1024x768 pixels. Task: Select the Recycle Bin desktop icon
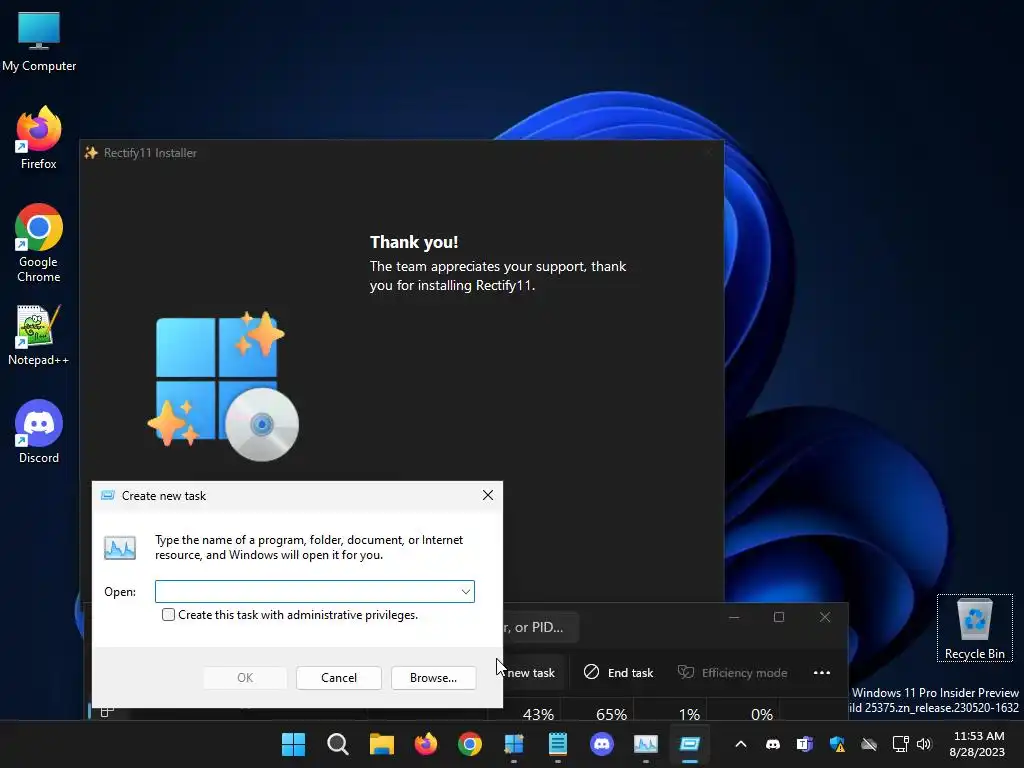click(974, 628)
